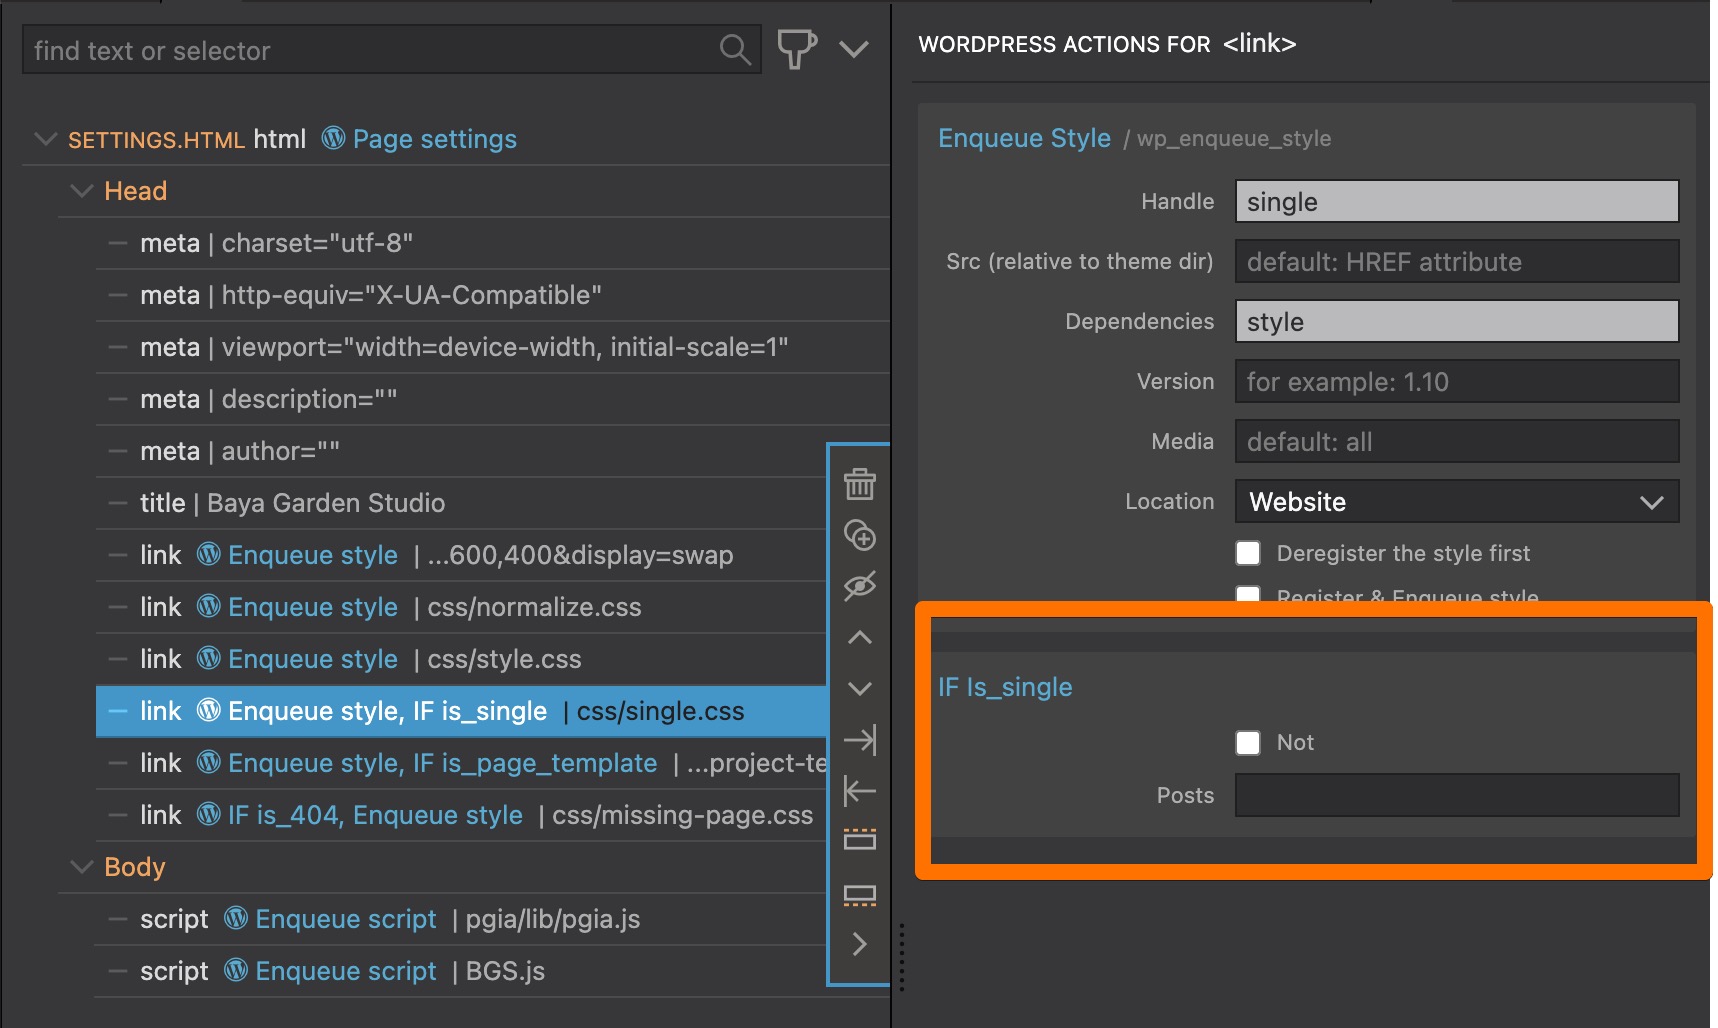Screen dimensions: 1718x1028
Task: Click the right chevron at toolbar bottom
Action: click(x=860, y=944)
